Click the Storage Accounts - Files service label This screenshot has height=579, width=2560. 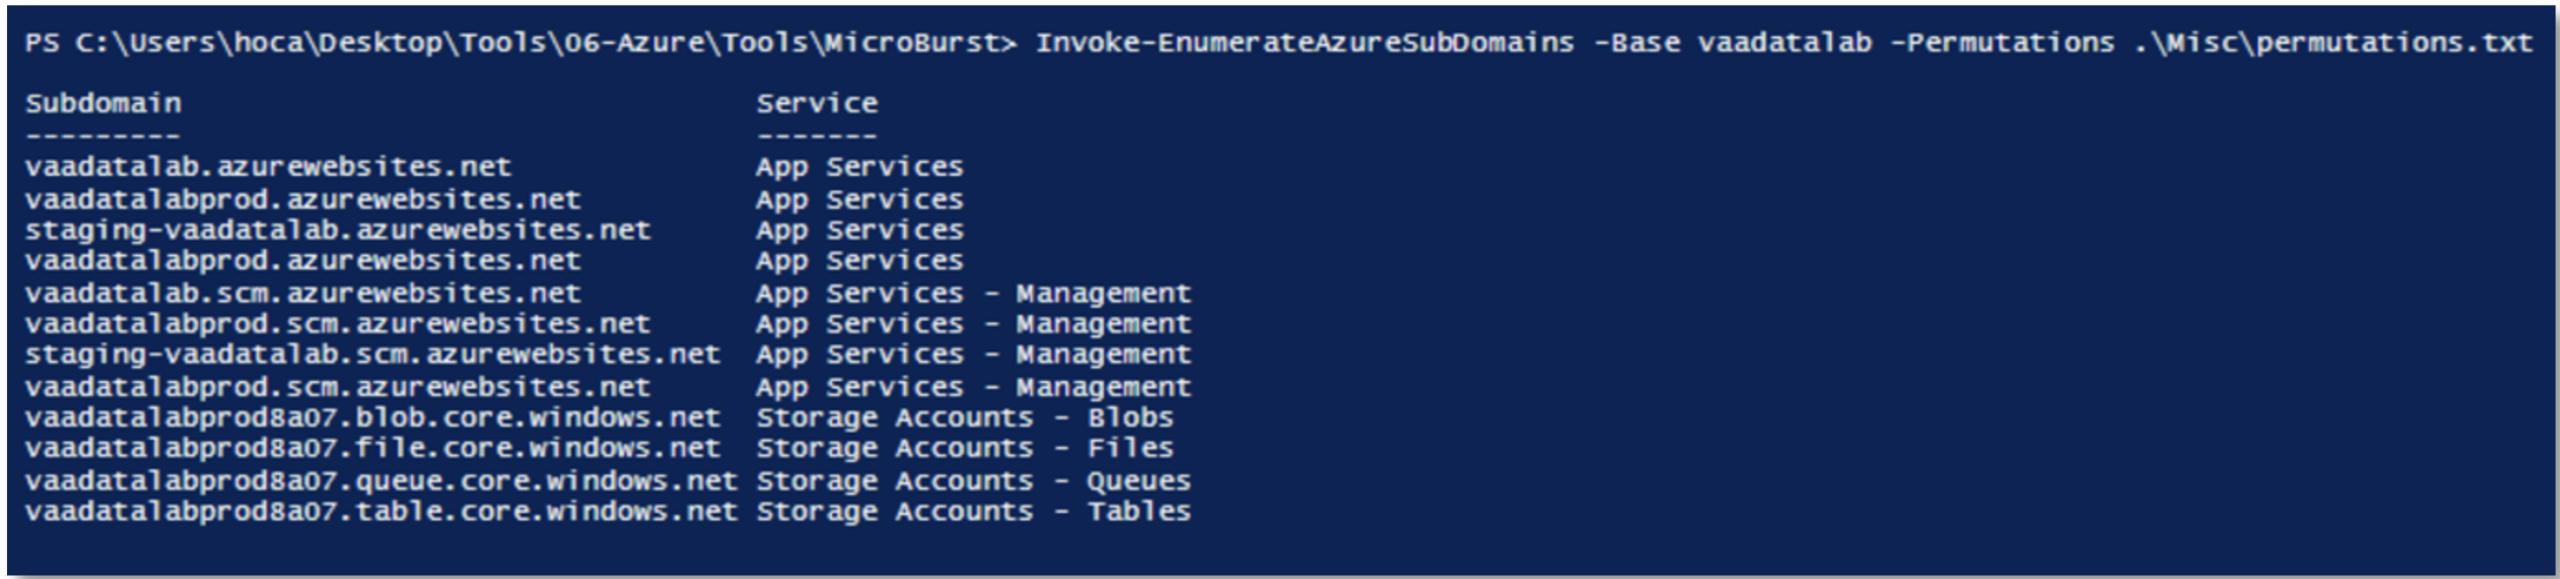(x=964, y=448)
